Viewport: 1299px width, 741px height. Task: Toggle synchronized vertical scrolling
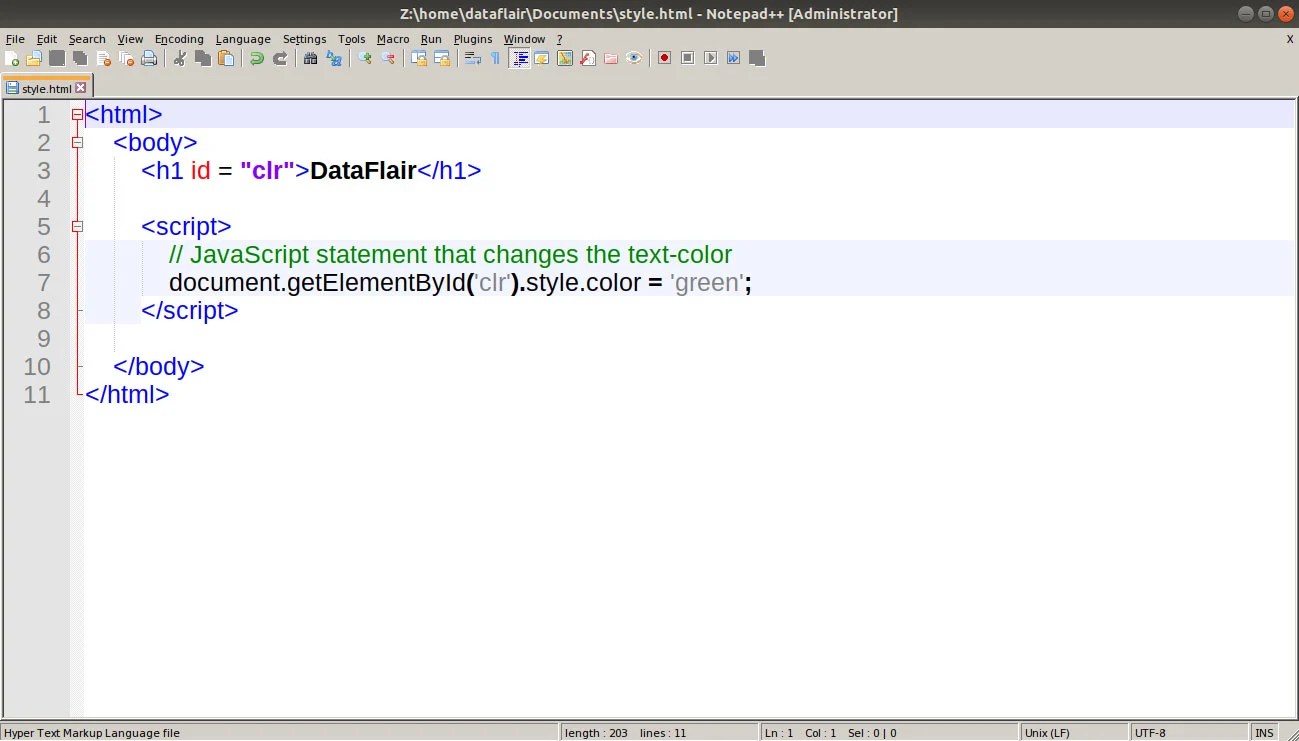[419, 58]
